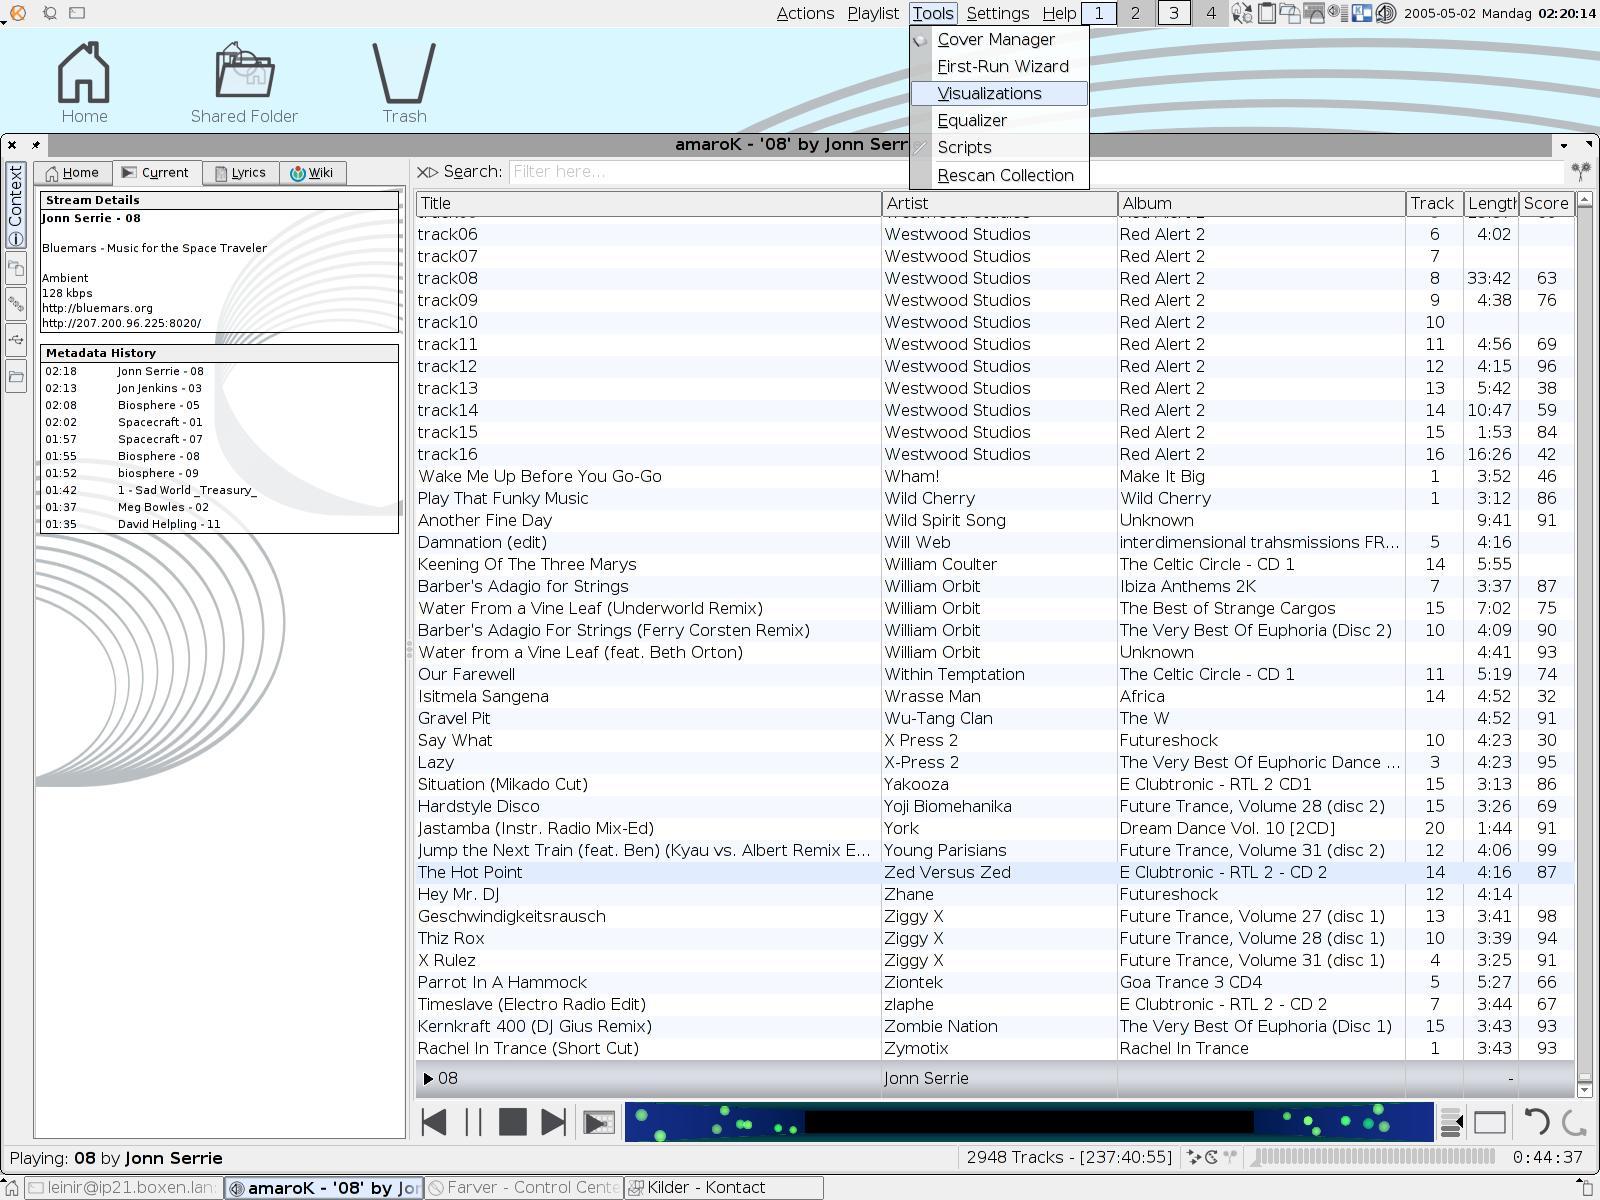Sort playlist by Score column header
Image resolution: width=1600 pixels, height=1200 pixels.
(x=1546, y=203)
